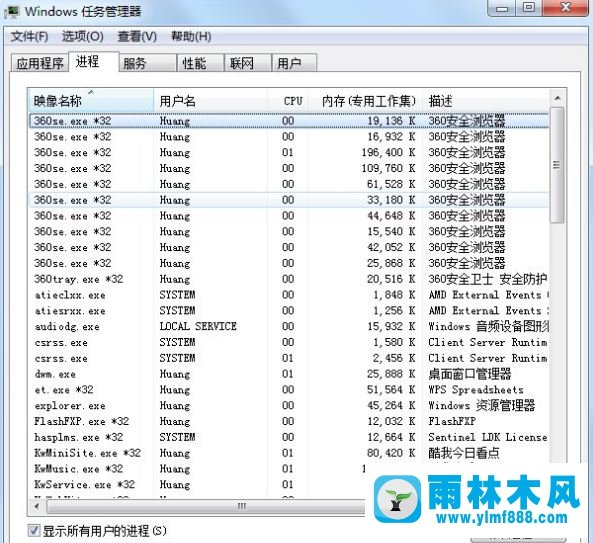Screen dimensions: 593x543
Task: Select 360se.exe row with 15,540 K
Action: tap(289, 231)
